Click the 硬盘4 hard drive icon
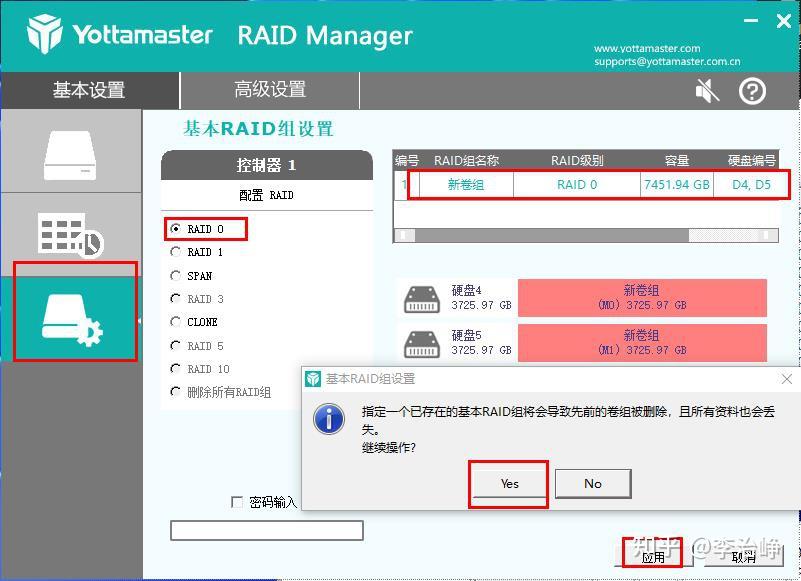Image resolution: width=801 pixels, height=581 pixels. click(420, 295)
